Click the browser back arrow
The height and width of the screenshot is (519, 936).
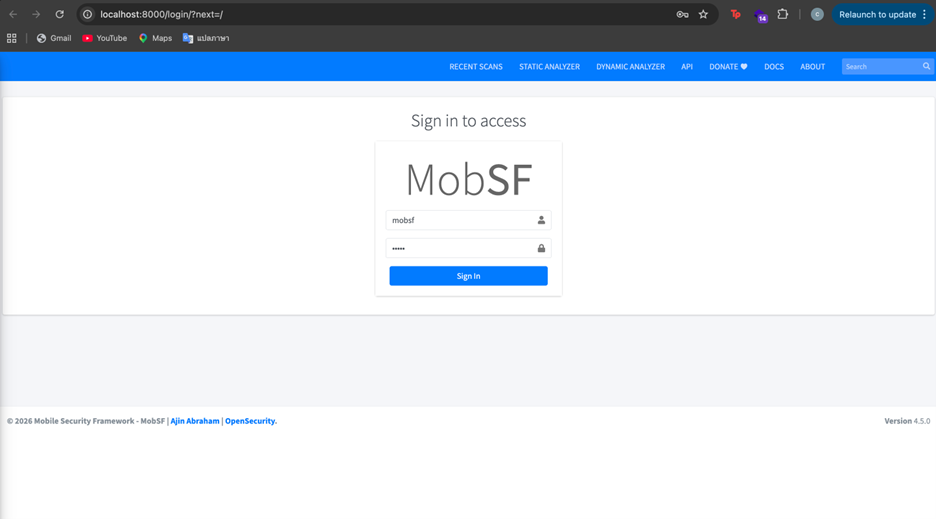point(13,14)
